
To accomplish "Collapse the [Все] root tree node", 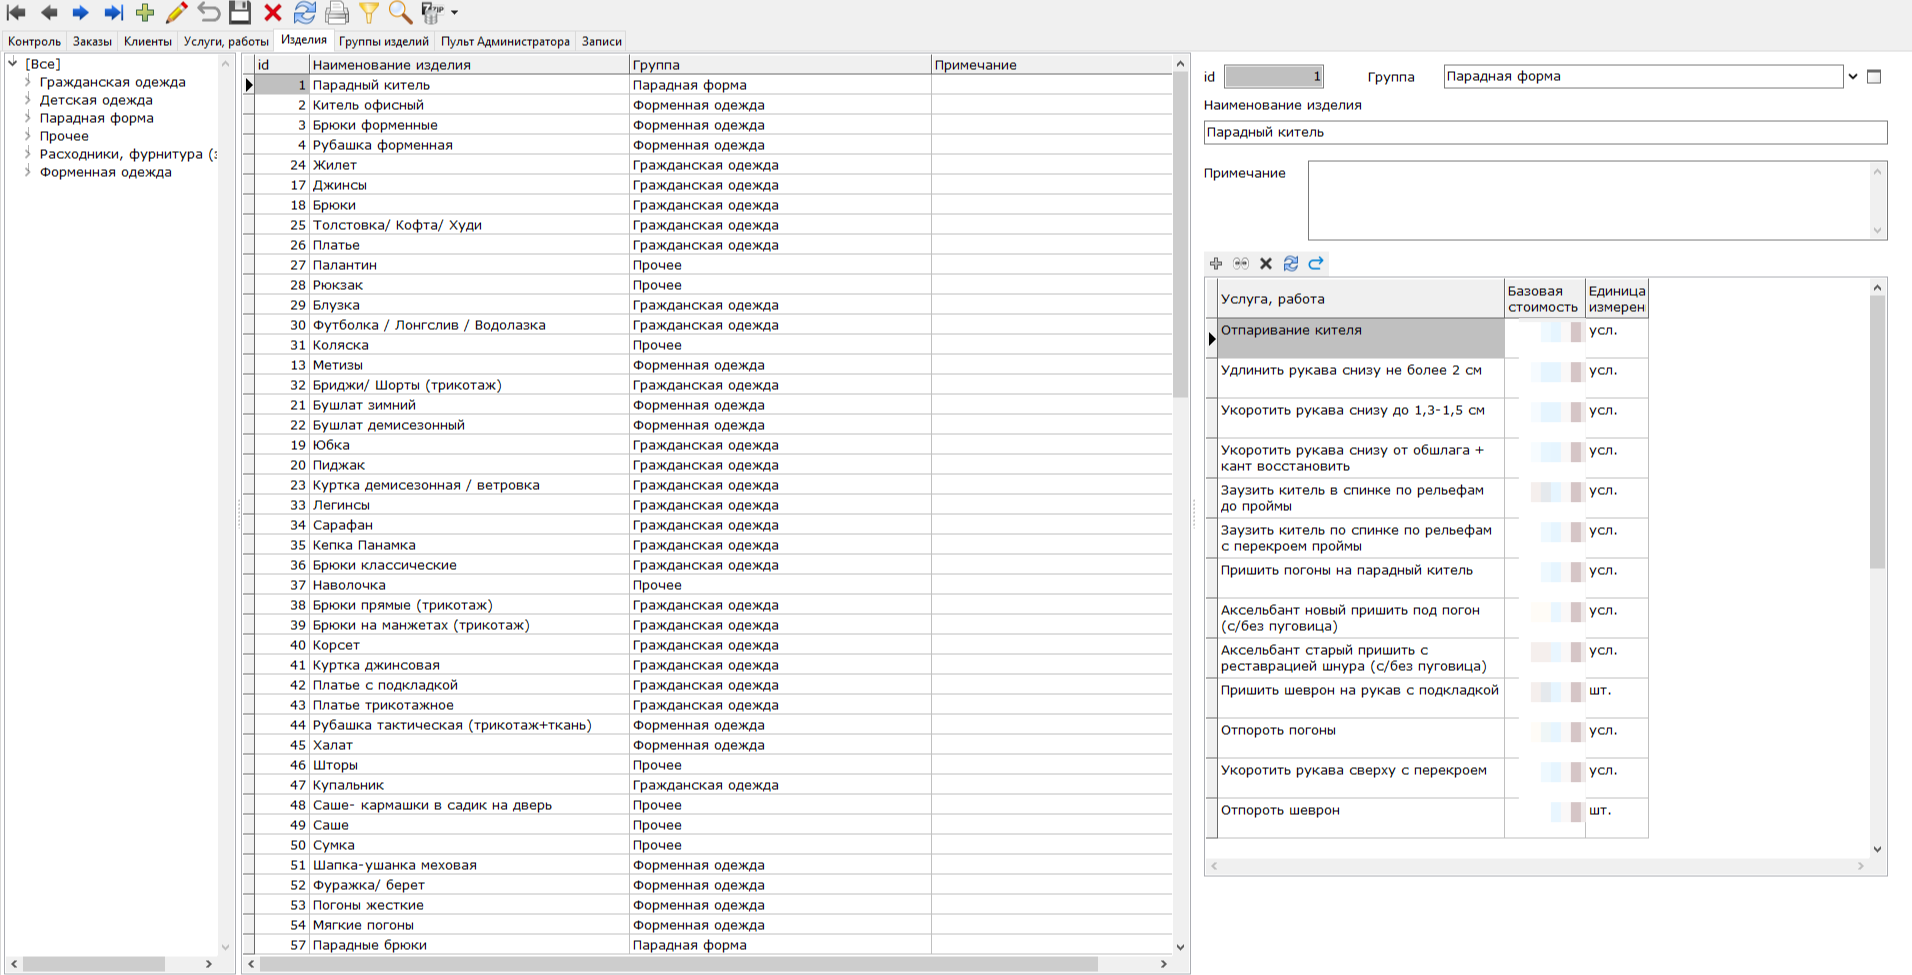I will [x=13, y=64].
